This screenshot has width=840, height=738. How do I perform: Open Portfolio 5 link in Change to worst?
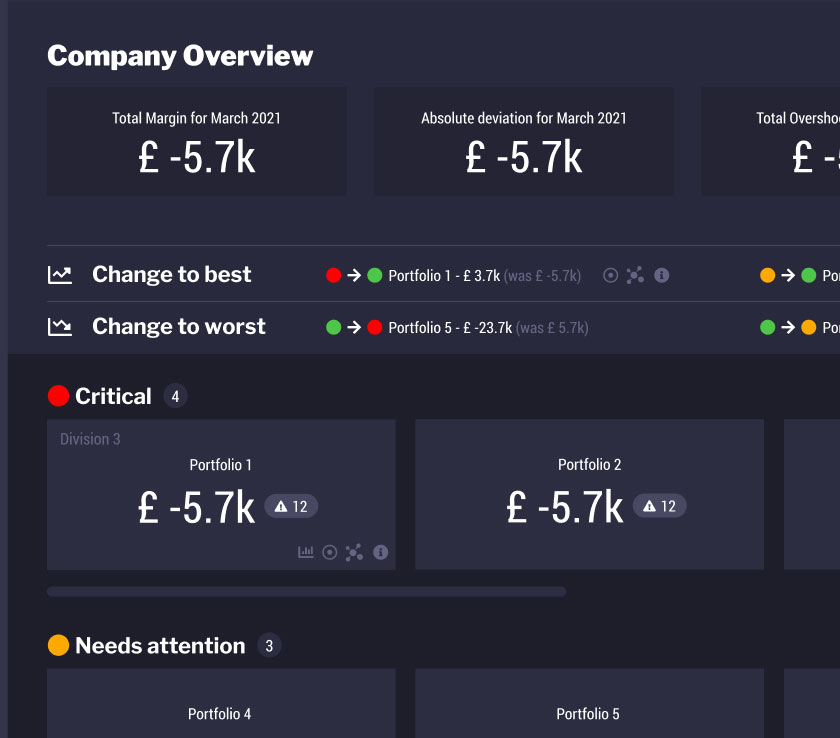point(450,327)
